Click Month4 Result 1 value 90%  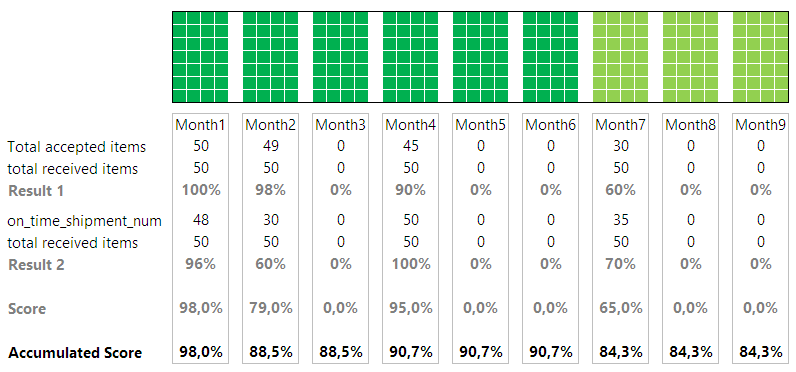411,191
